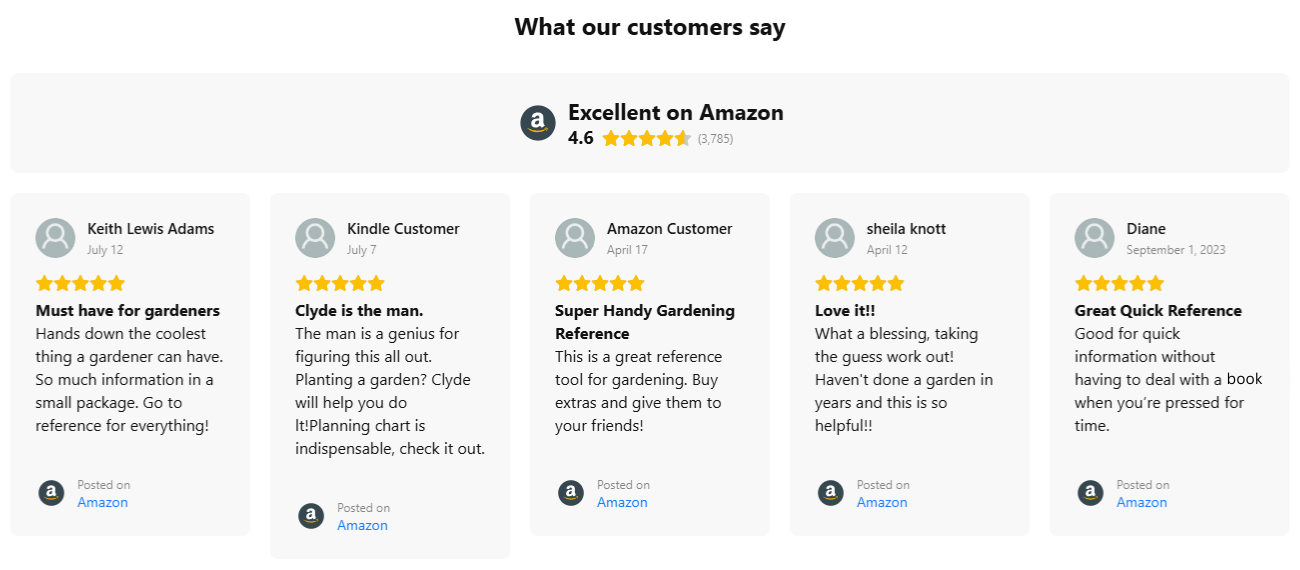Click sheila knott's avatar icon
This screenshot has height=570, width=1300.
pyautogui.click(x=835, y=238)
